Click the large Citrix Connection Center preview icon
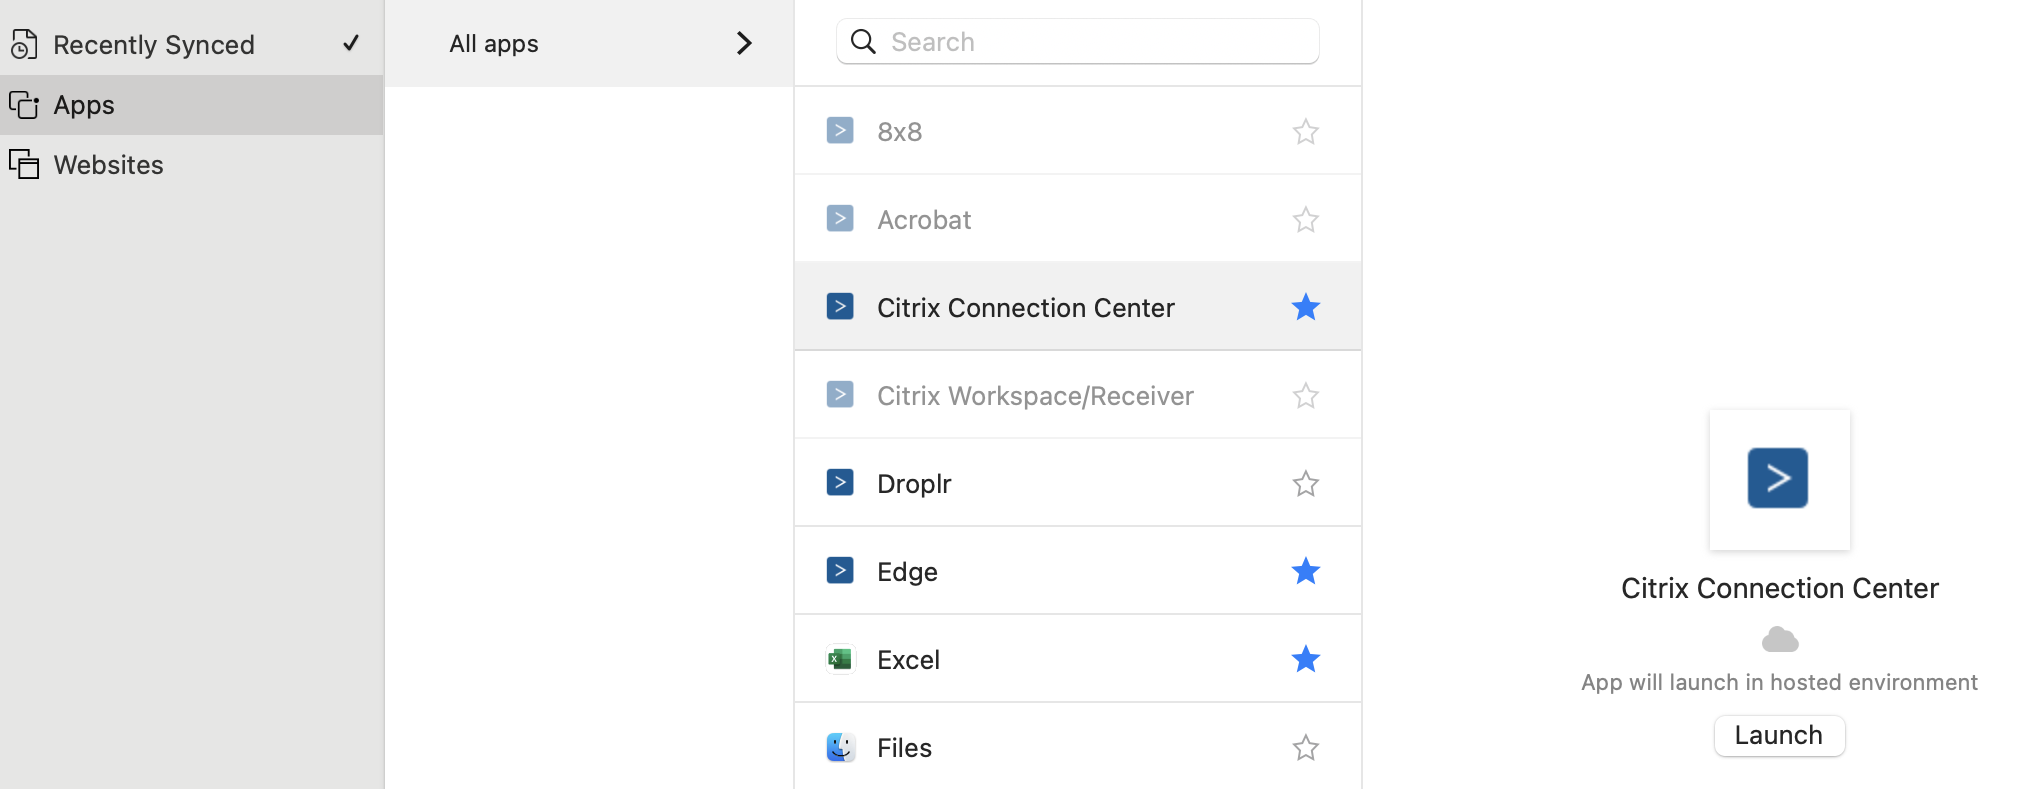Viewport: 2019px width, 789px height. pyautogui.click(x=1779, y=479)
